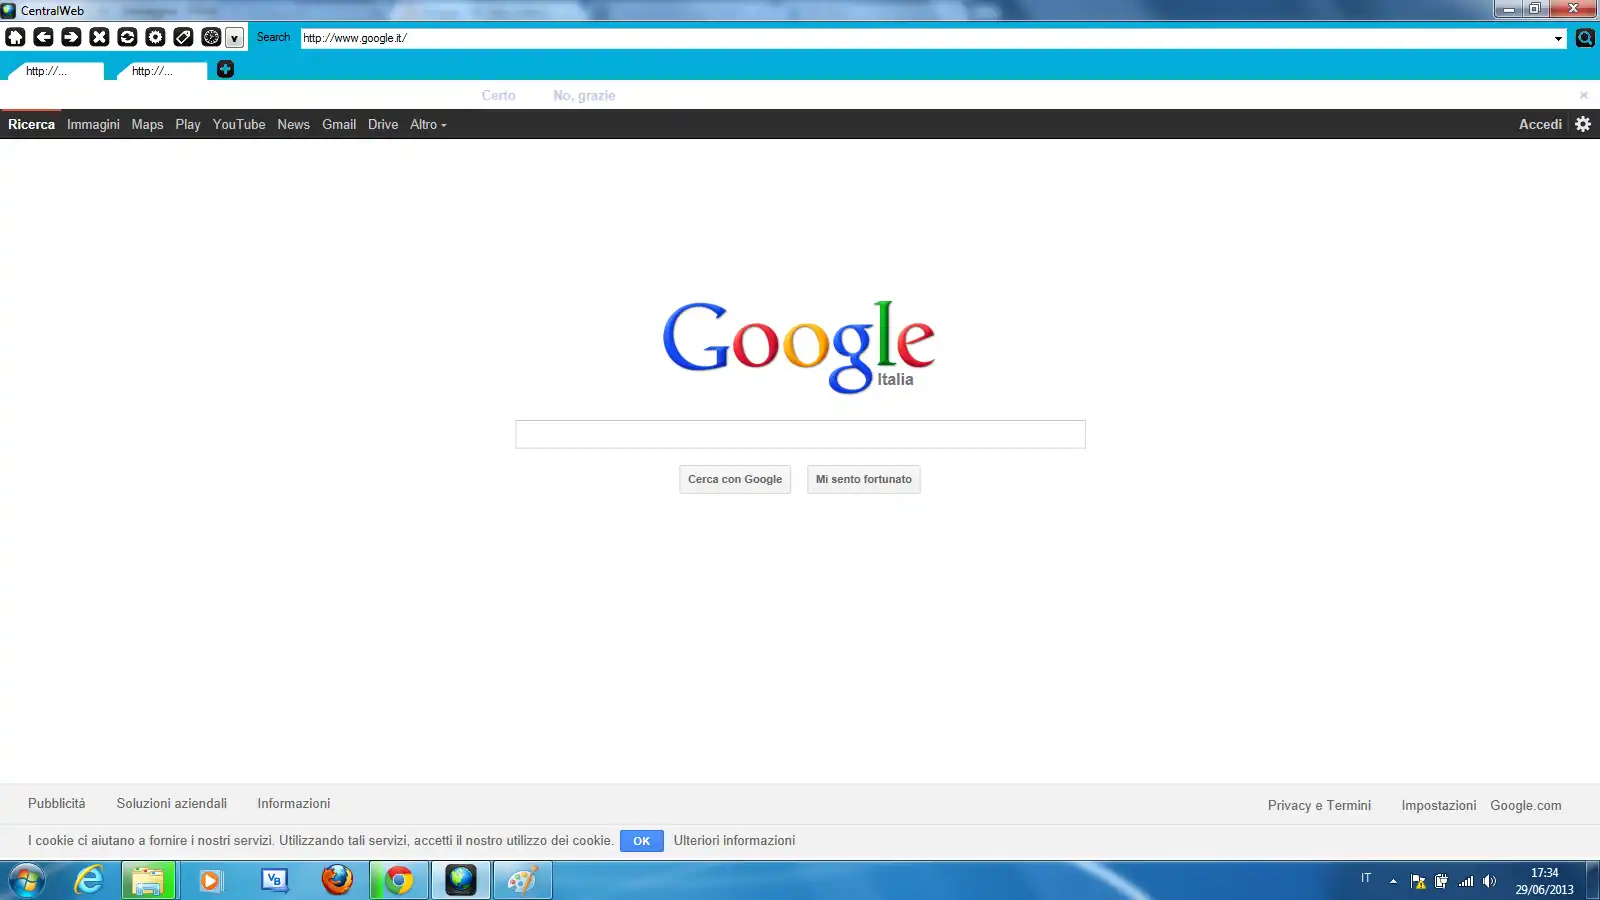Screen dimensions: 1600x900
Task: Launch Internet Explorer from the taskbar
Action: point(89,881)
